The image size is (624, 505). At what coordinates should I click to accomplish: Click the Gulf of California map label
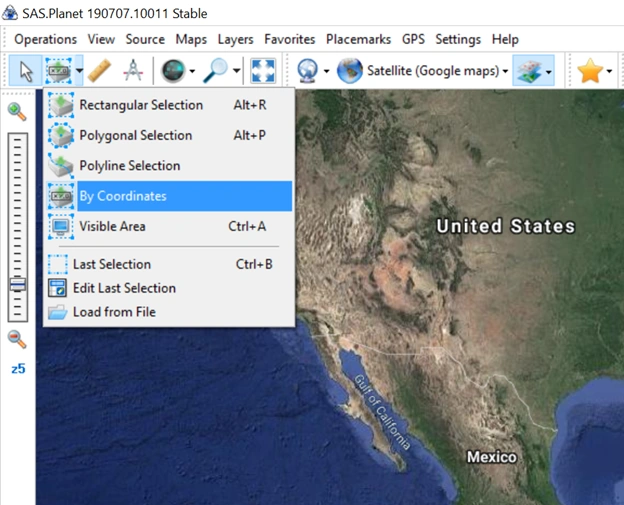coord(382,412)
